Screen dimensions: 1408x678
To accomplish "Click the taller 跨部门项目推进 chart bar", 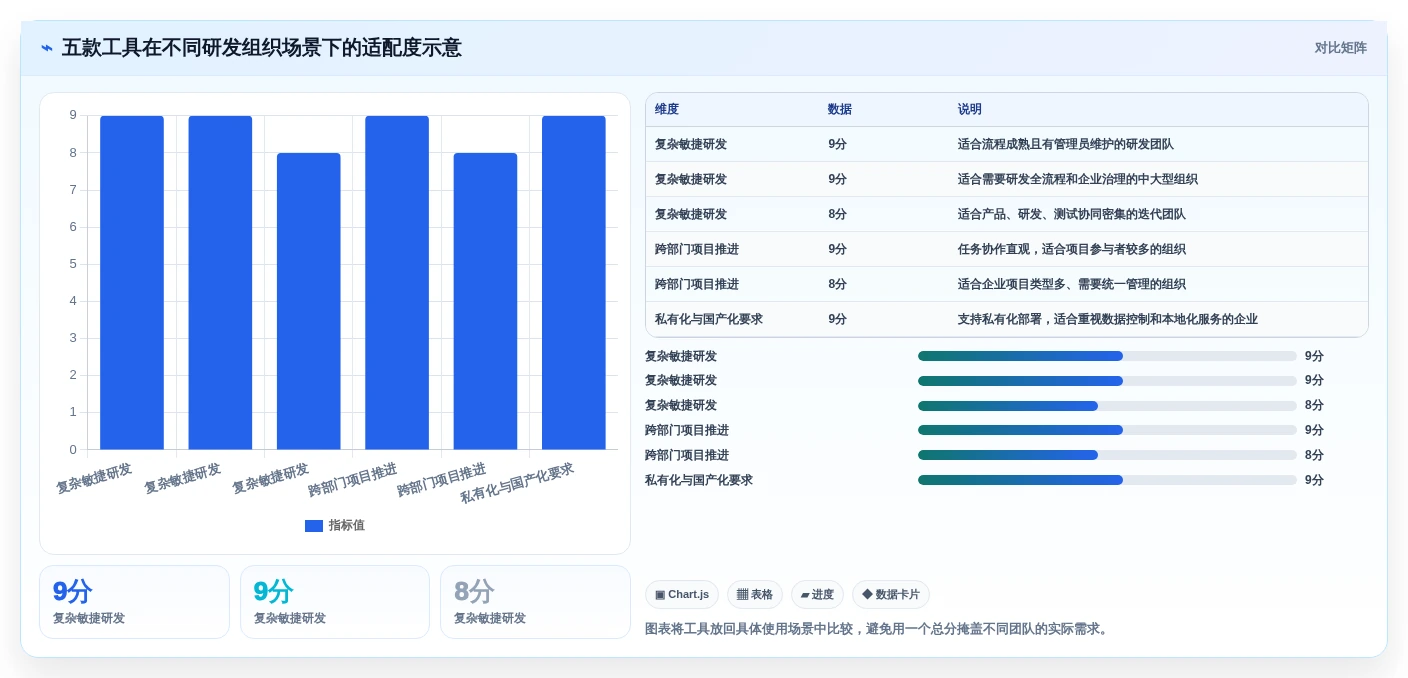I will (x=397, y=283).
